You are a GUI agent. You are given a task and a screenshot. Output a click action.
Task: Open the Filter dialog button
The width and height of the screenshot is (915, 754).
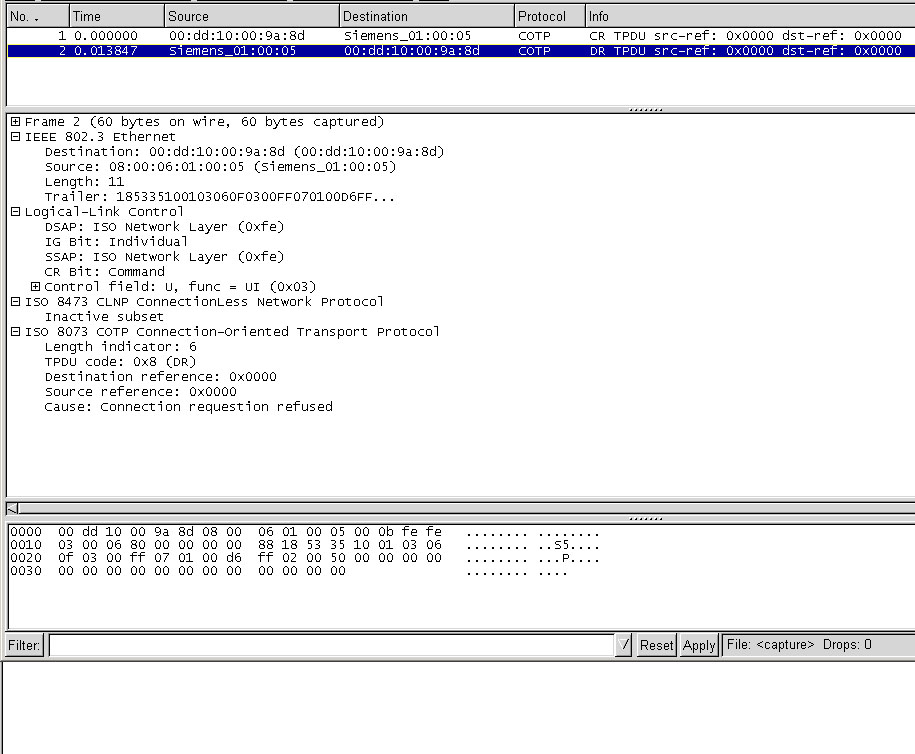pyautogui.click(x=24, y=645)
